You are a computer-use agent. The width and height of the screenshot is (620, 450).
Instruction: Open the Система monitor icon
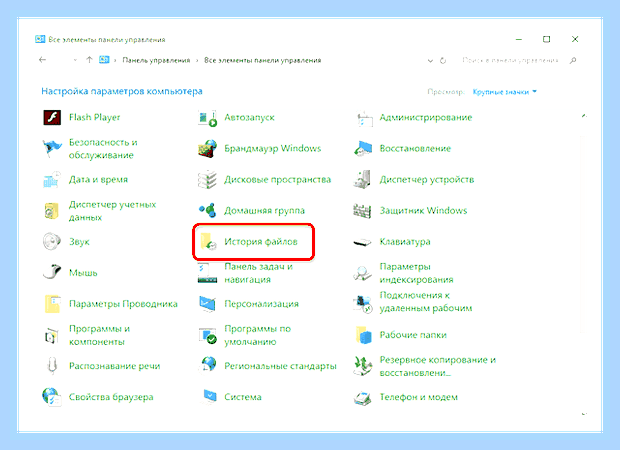point(210,397)
